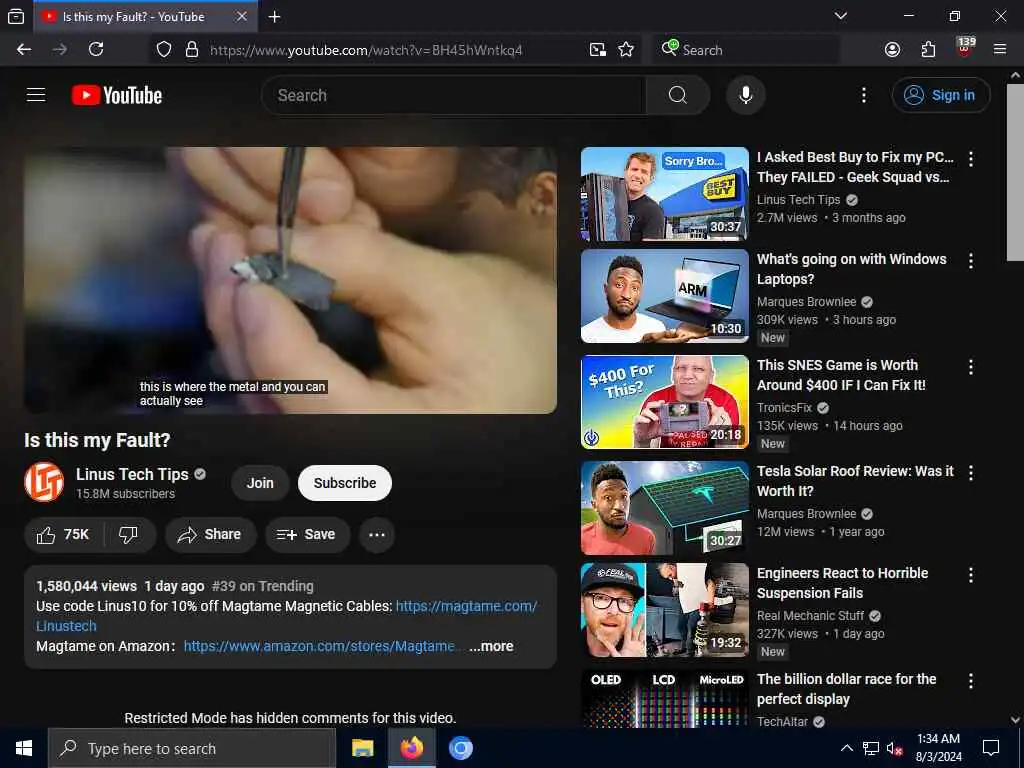Click the YouTube search input field
The height and width of the screenshot is (768, 1024).
(454, 95)
